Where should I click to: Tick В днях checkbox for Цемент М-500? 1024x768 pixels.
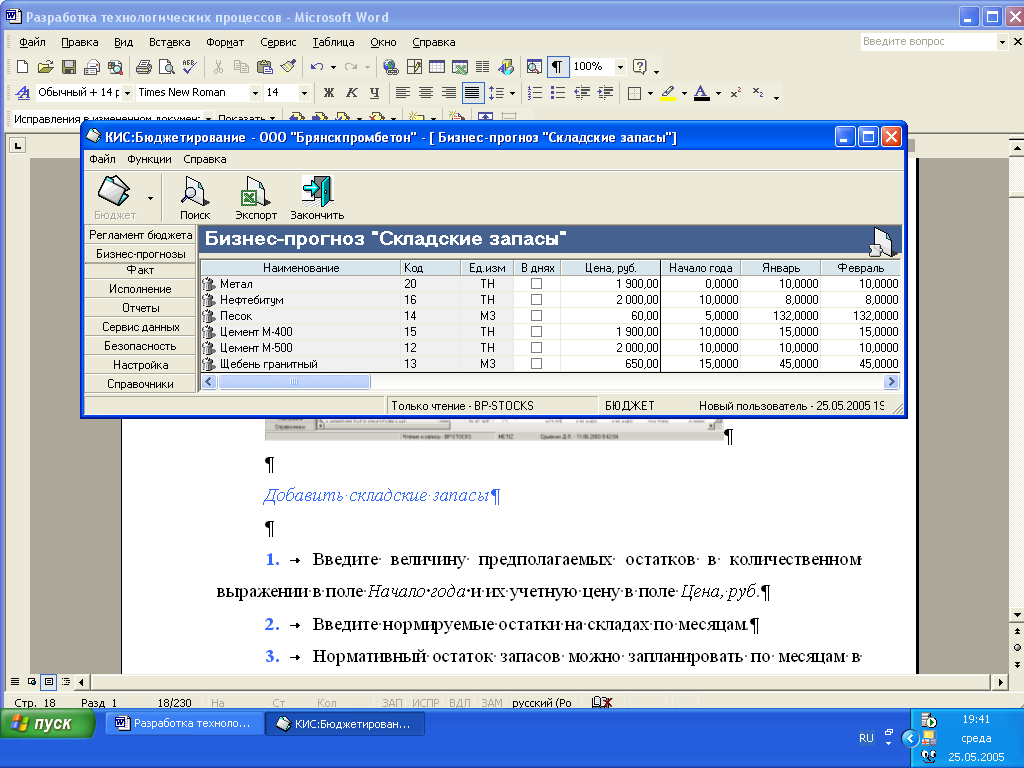point(536,348)
